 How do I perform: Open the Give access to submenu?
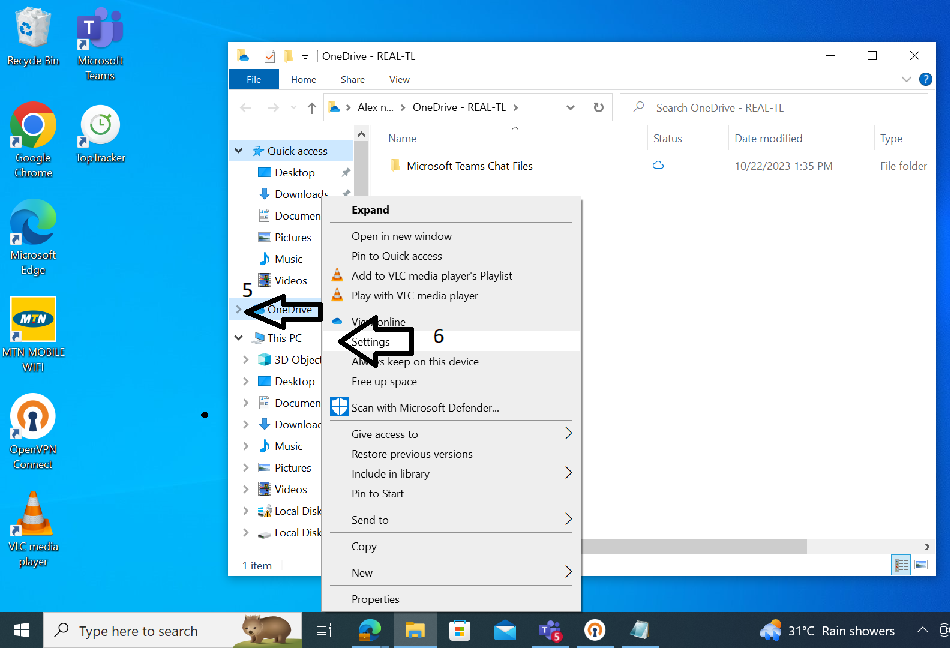click(x=451, y=434)
